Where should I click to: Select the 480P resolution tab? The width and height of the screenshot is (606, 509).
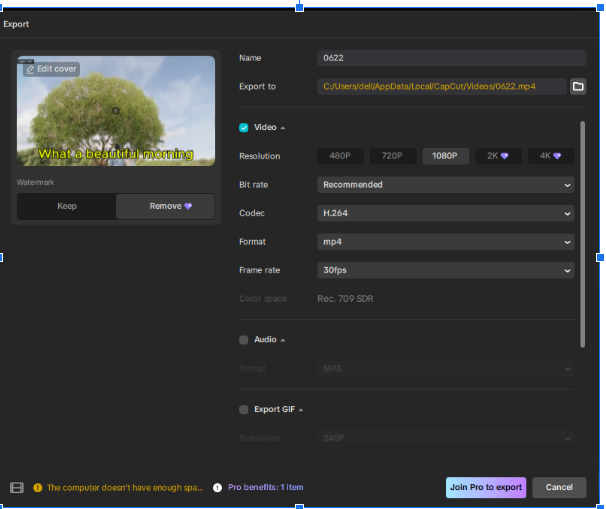[x=340, y=156]
